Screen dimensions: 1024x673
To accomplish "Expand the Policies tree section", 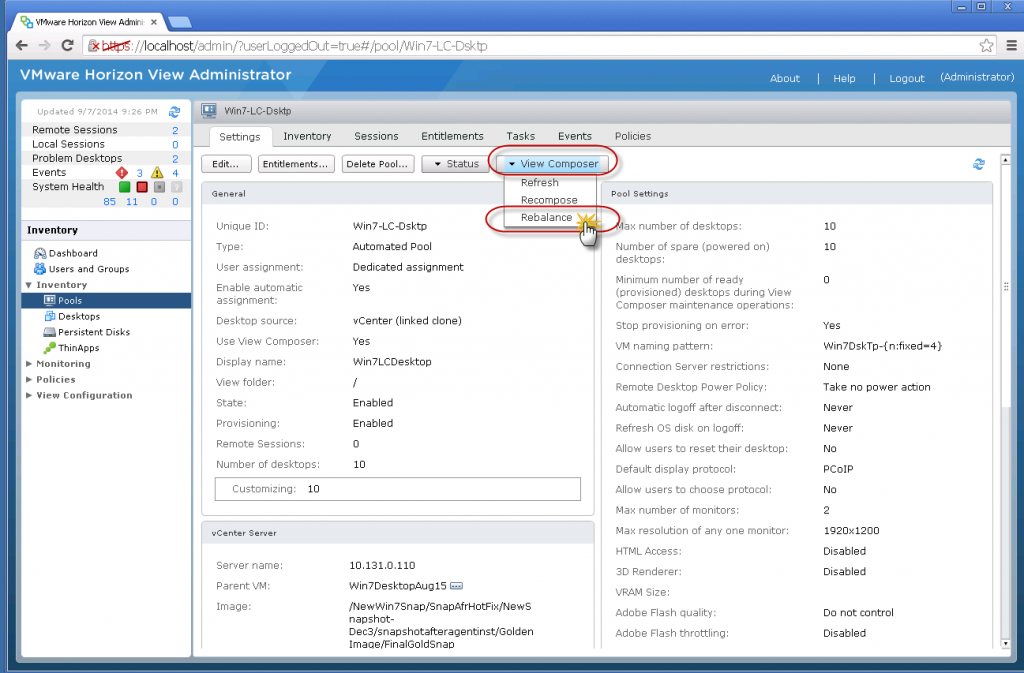I will 29,379.
